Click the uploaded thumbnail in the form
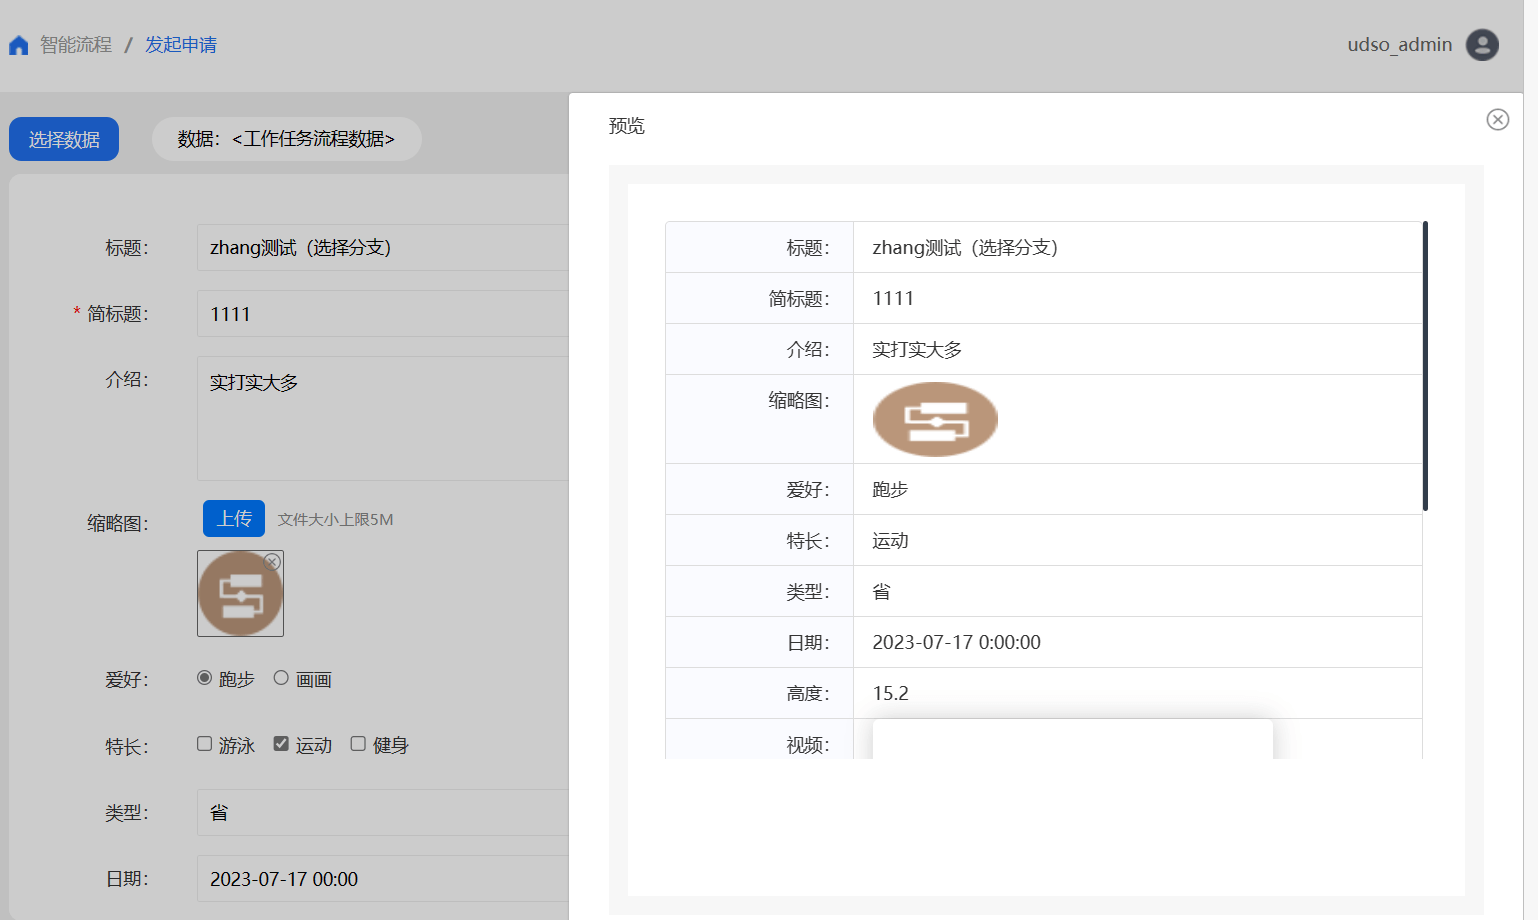 pos(239,596)
